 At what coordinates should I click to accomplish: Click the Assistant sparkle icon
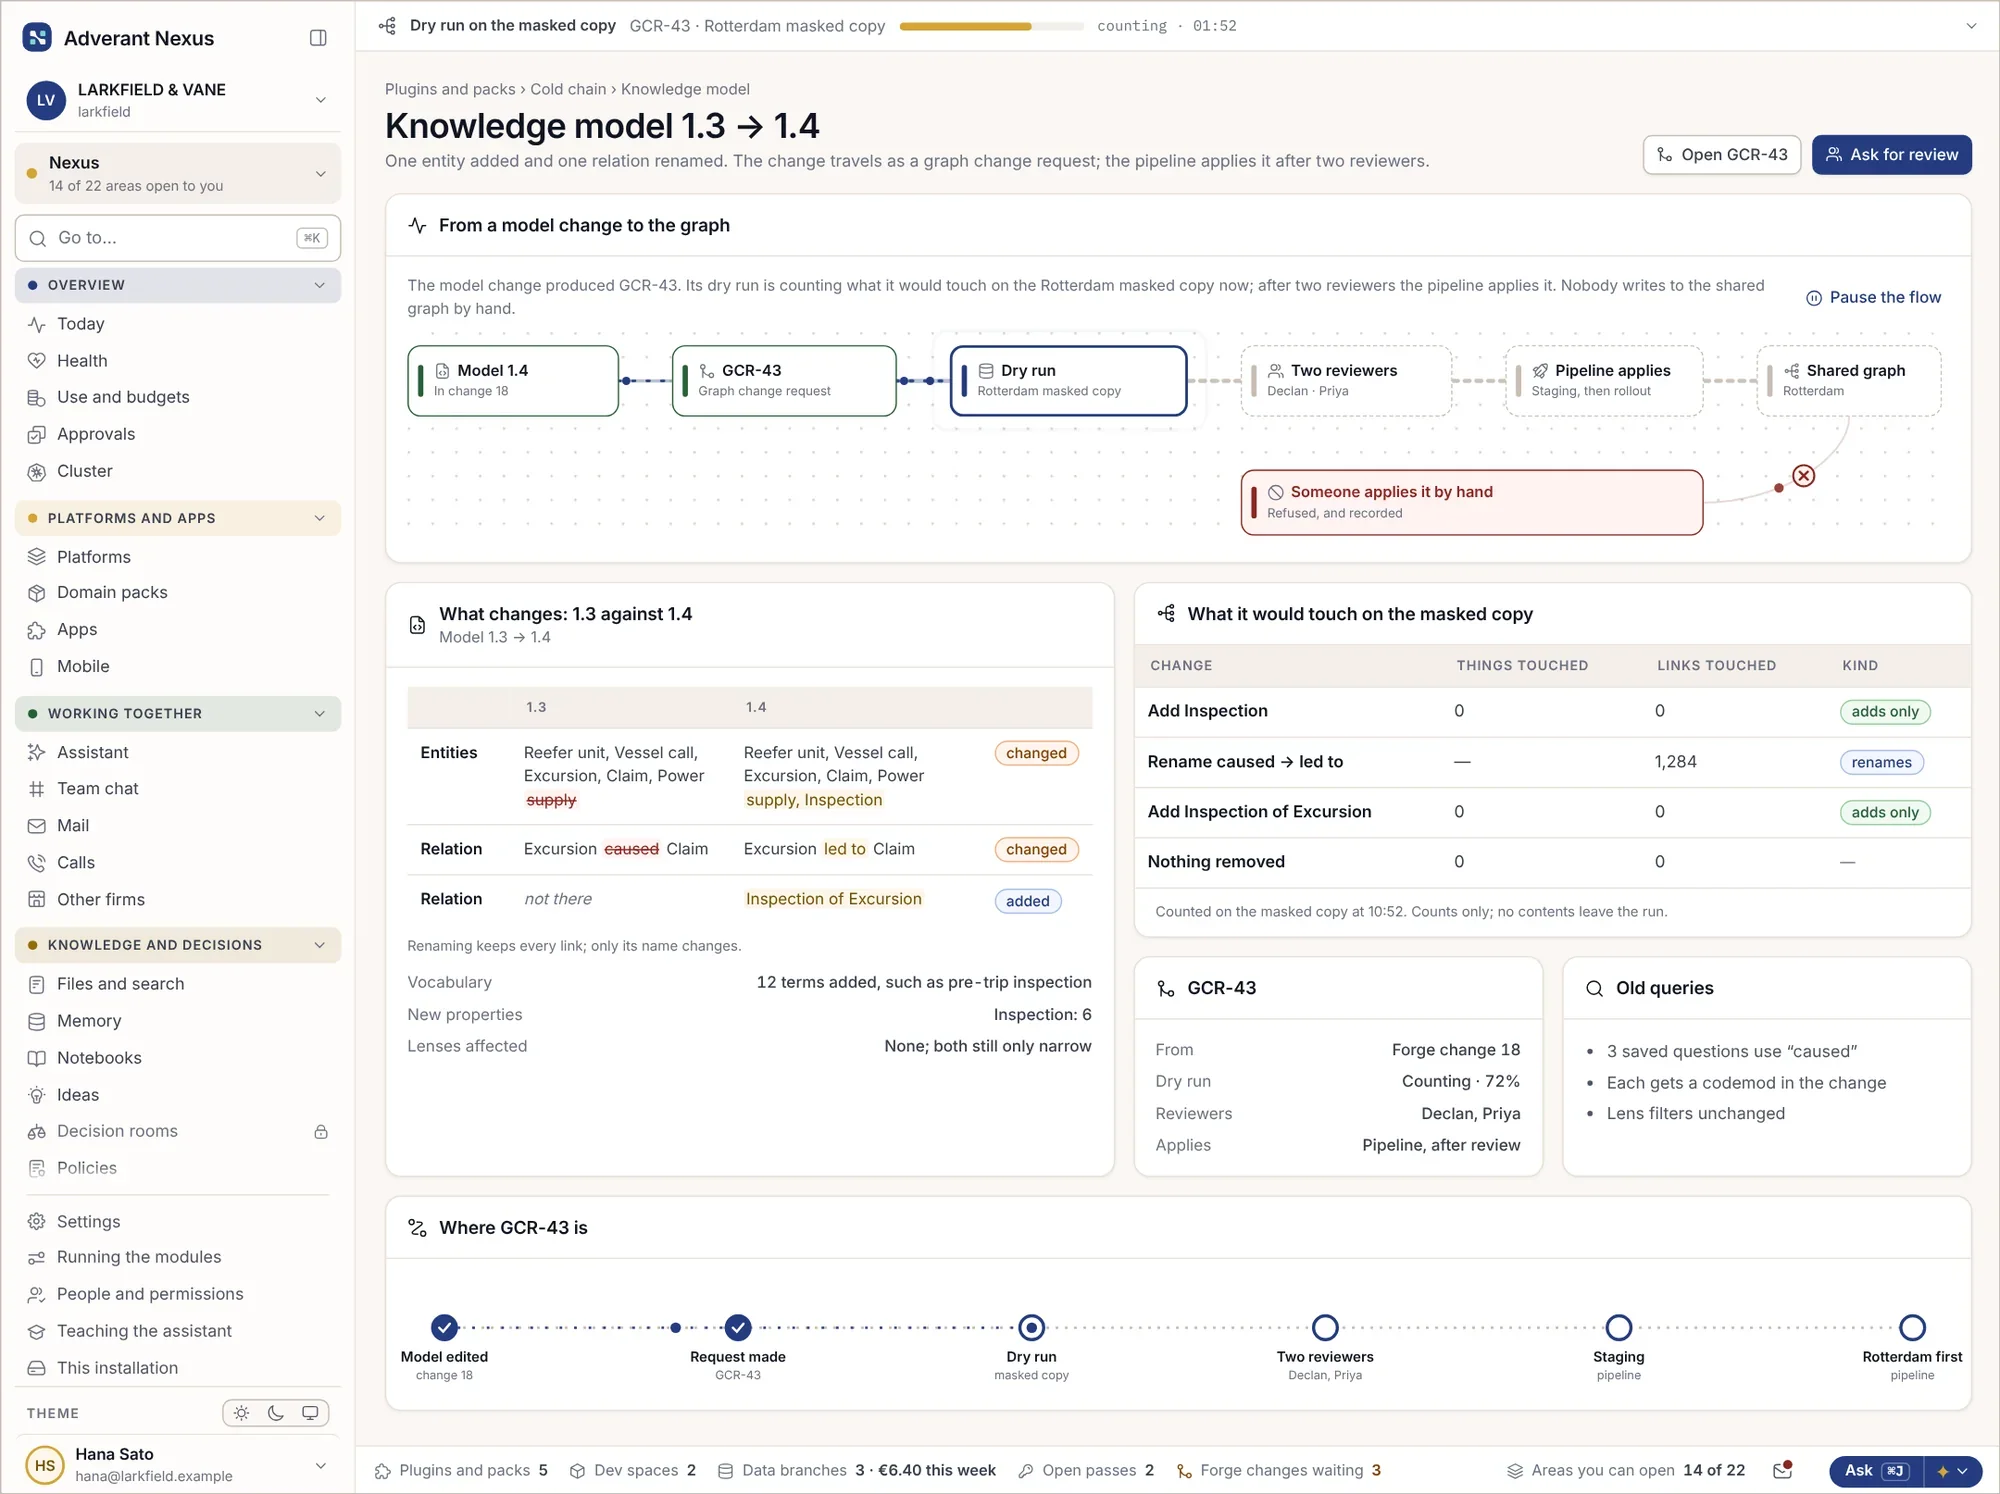coord(37,752)
